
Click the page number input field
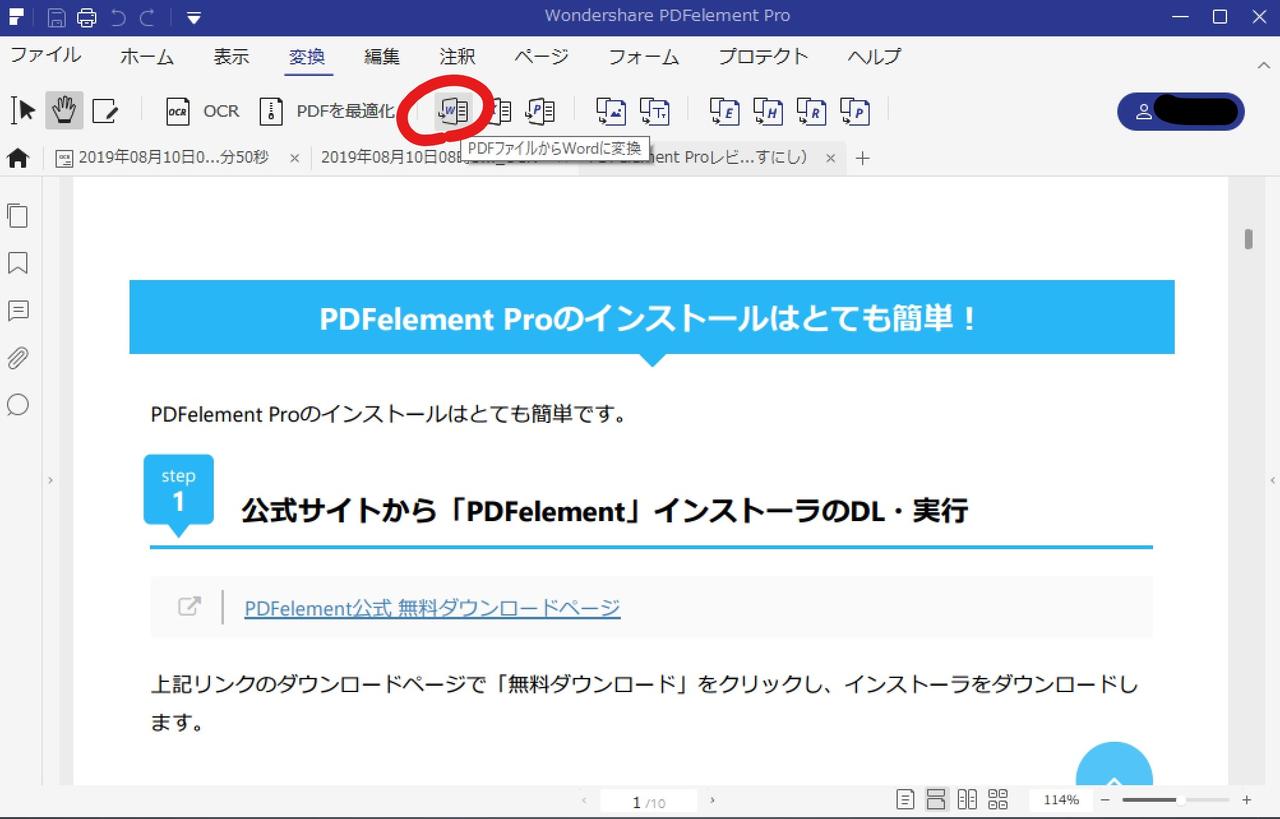(x=649, y=801)
